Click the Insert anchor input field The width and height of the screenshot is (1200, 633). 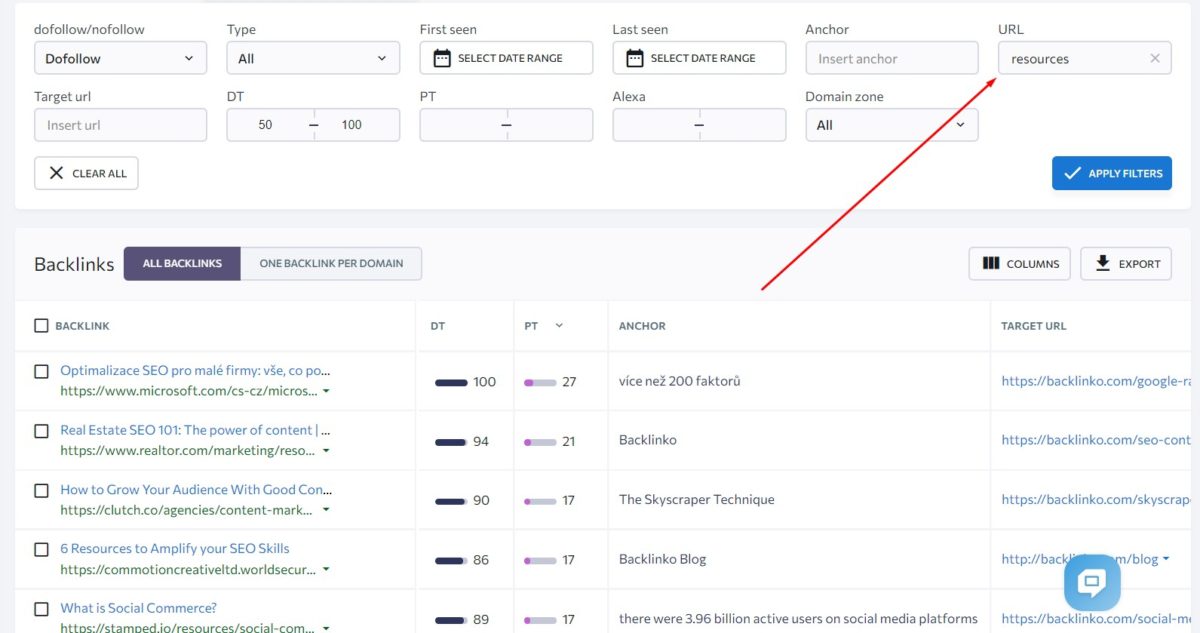[x=891, y=57]
